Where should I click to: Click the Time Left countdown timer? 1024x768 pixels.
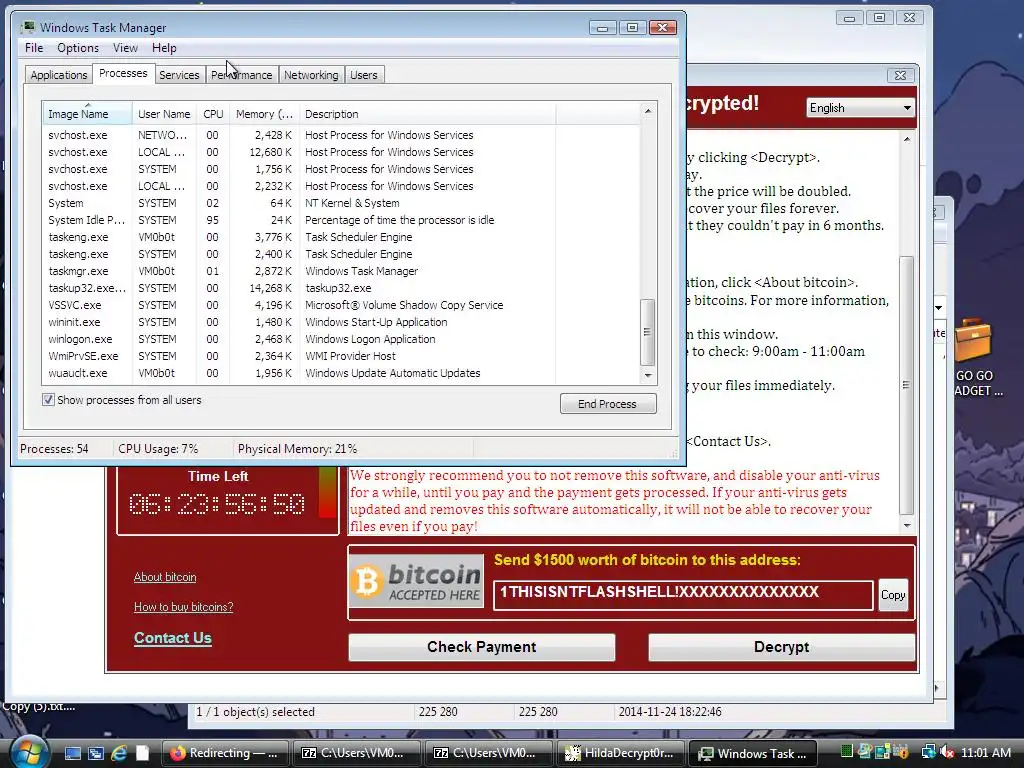pos(217,504)
